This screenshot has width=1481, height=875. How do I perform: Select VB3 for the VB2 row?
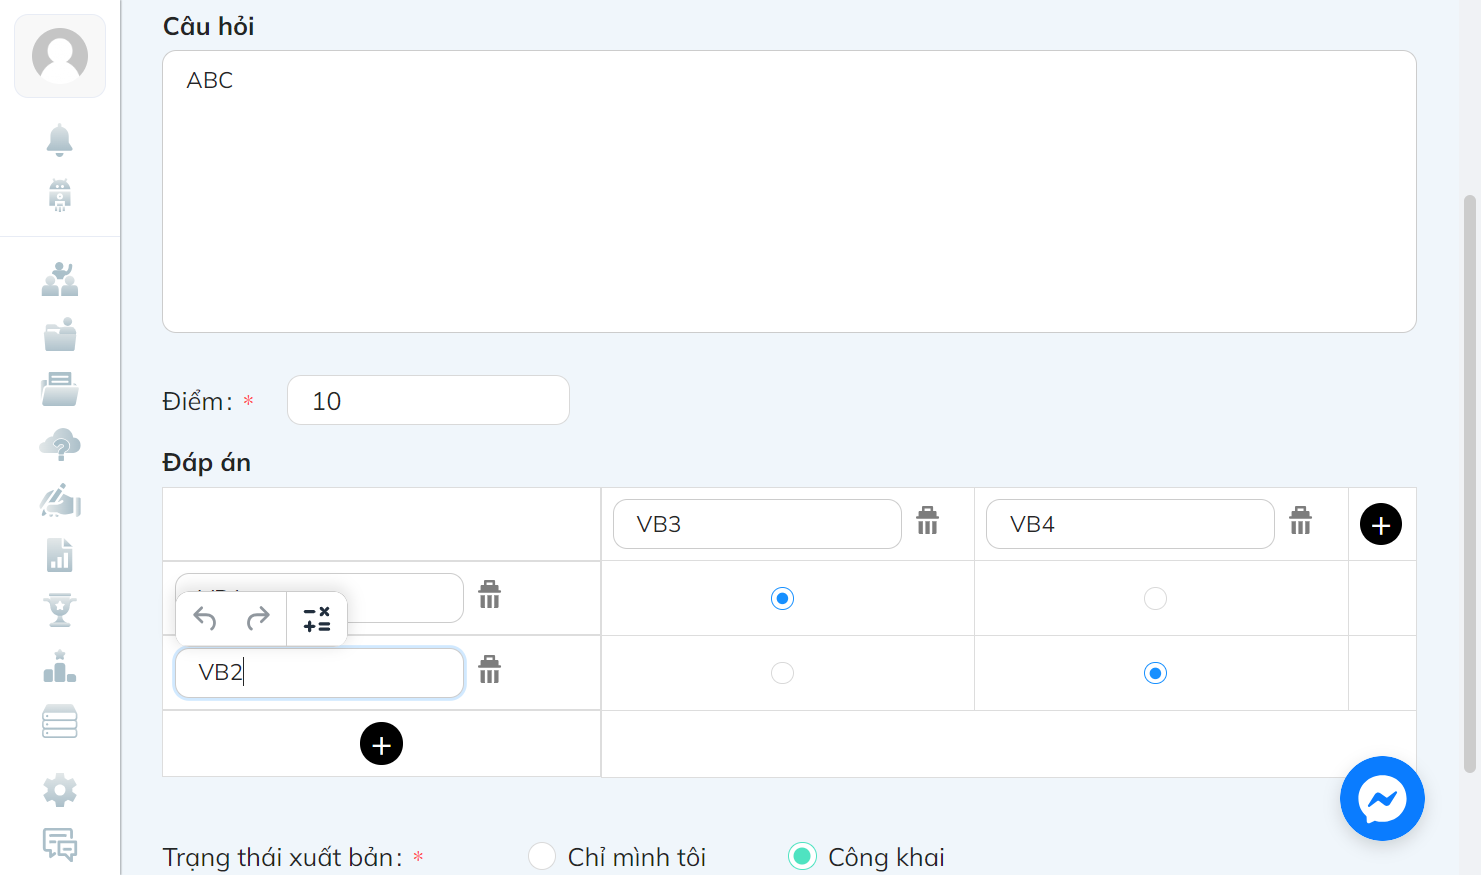[x=782, y=673]
